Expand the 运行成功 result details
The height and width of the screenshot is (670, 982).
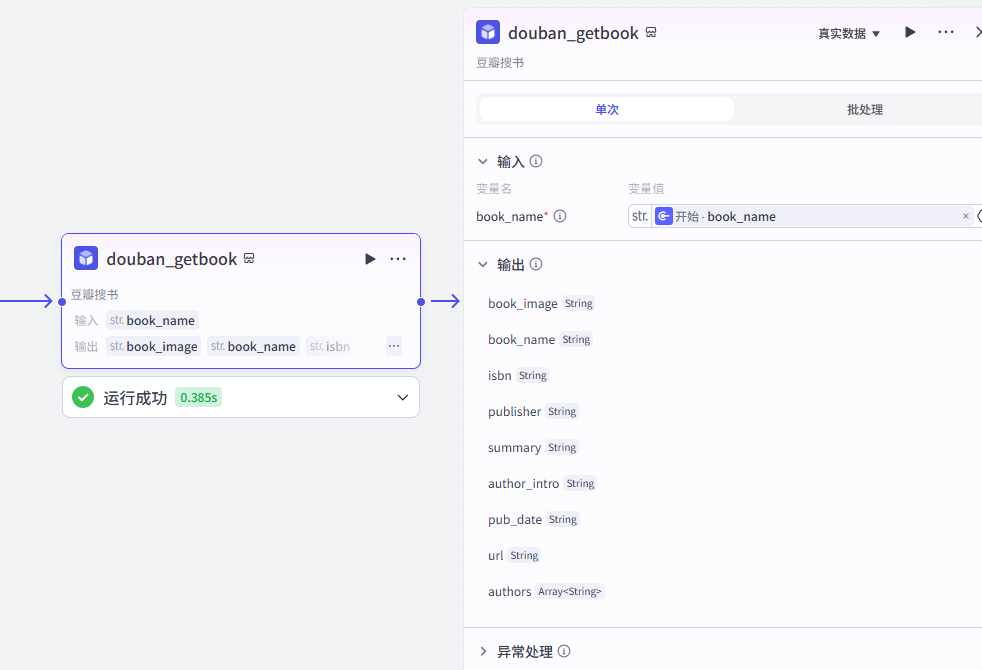pos(403,398)
